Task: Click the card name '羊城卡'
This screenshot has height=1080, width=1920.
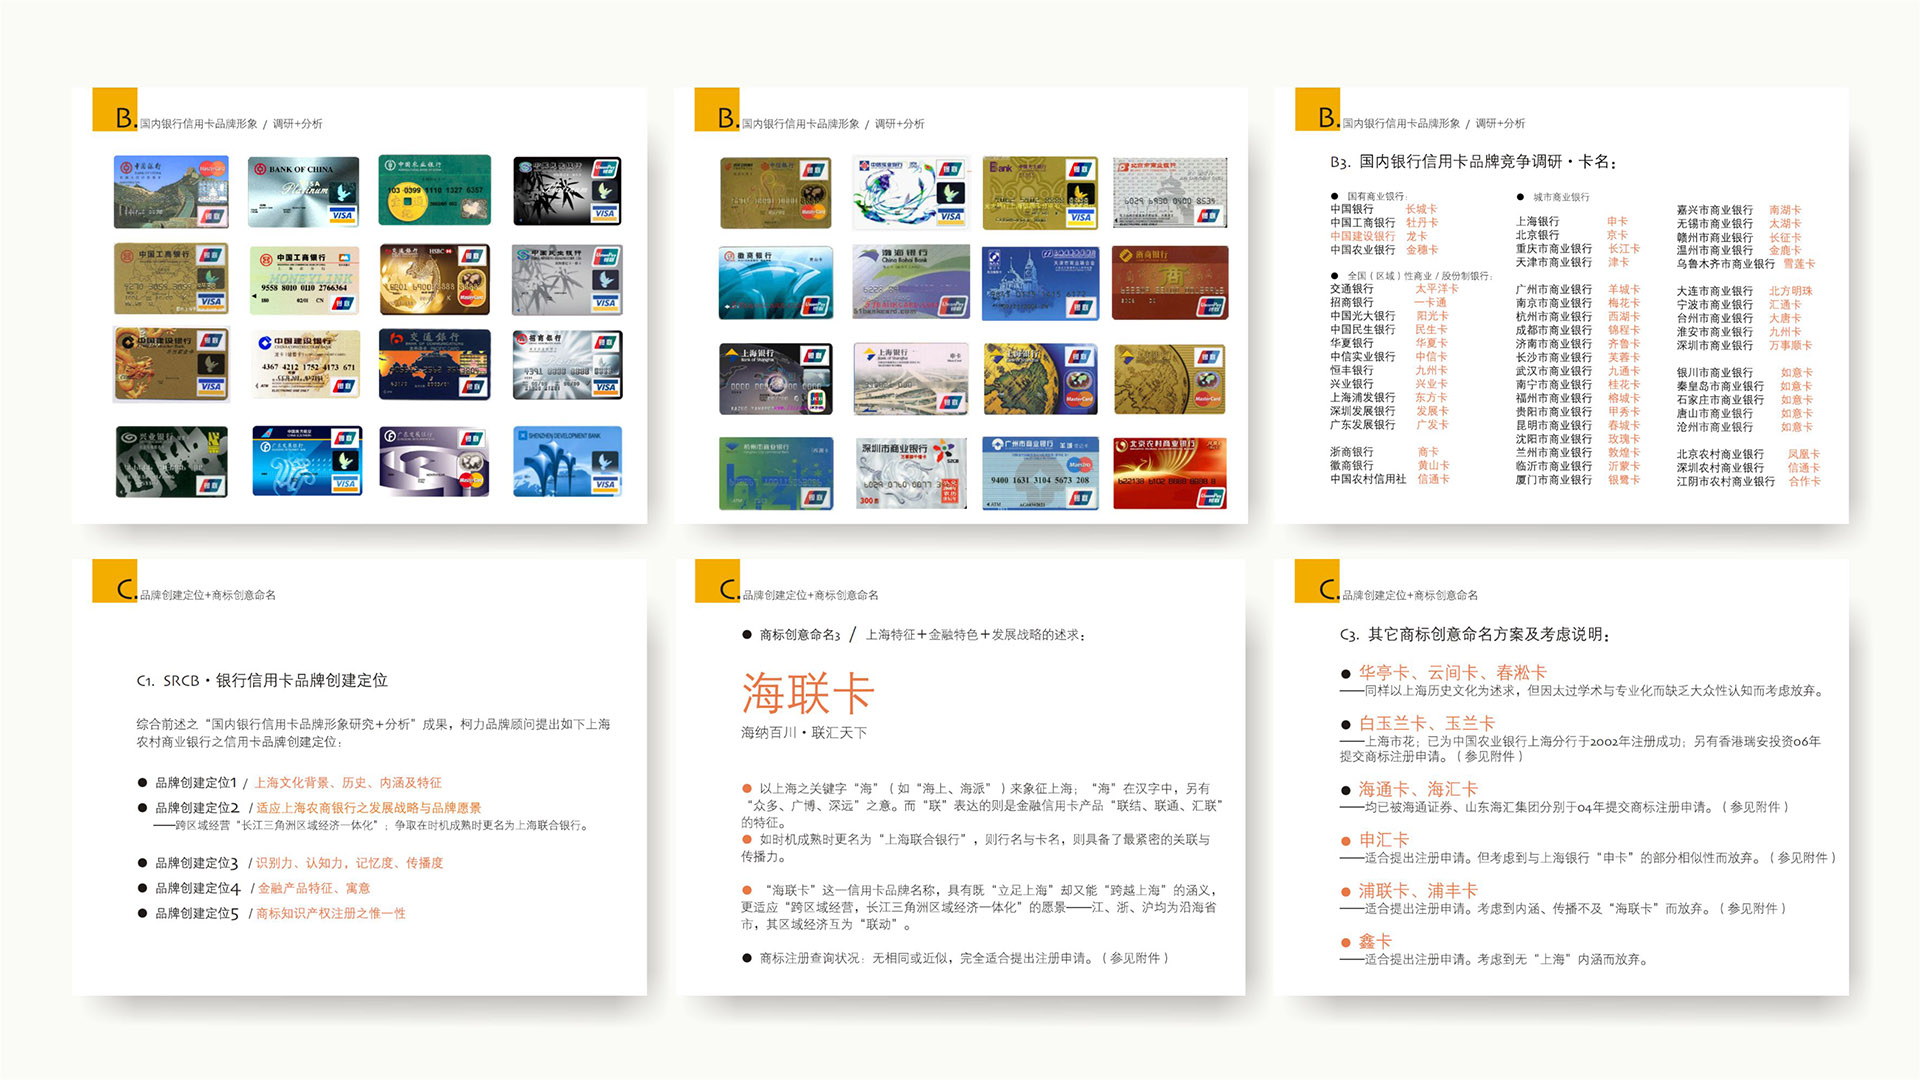Action: (1624, 289)
